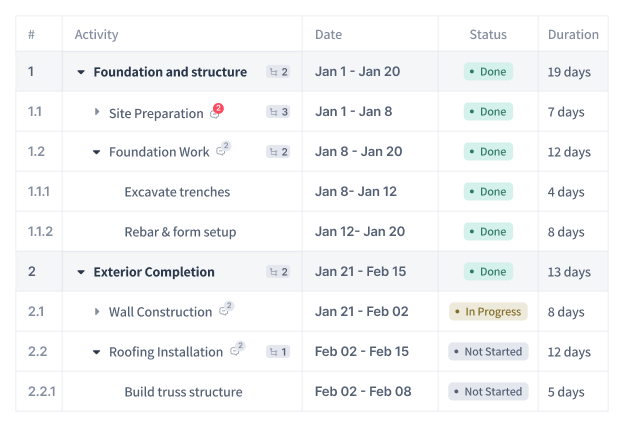This screenshot has height=427, width=624.
Task: Click the Duration column header
Action: tap(573, 35)
